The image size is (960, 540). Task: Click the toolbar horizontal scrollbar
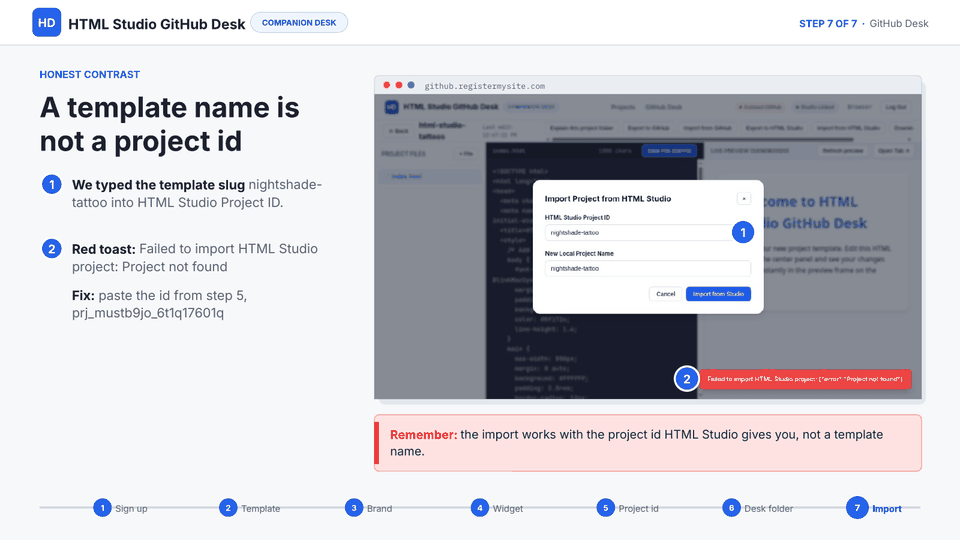pyautogui.click(x=702, y=140)
